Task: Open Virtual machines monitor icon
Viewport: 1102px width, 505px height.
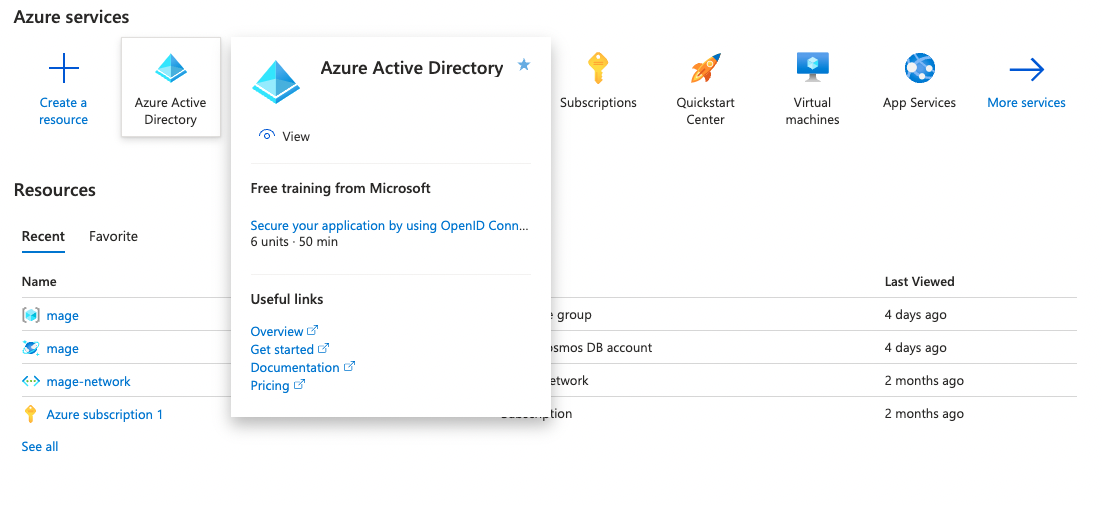Action: [812, 68]
